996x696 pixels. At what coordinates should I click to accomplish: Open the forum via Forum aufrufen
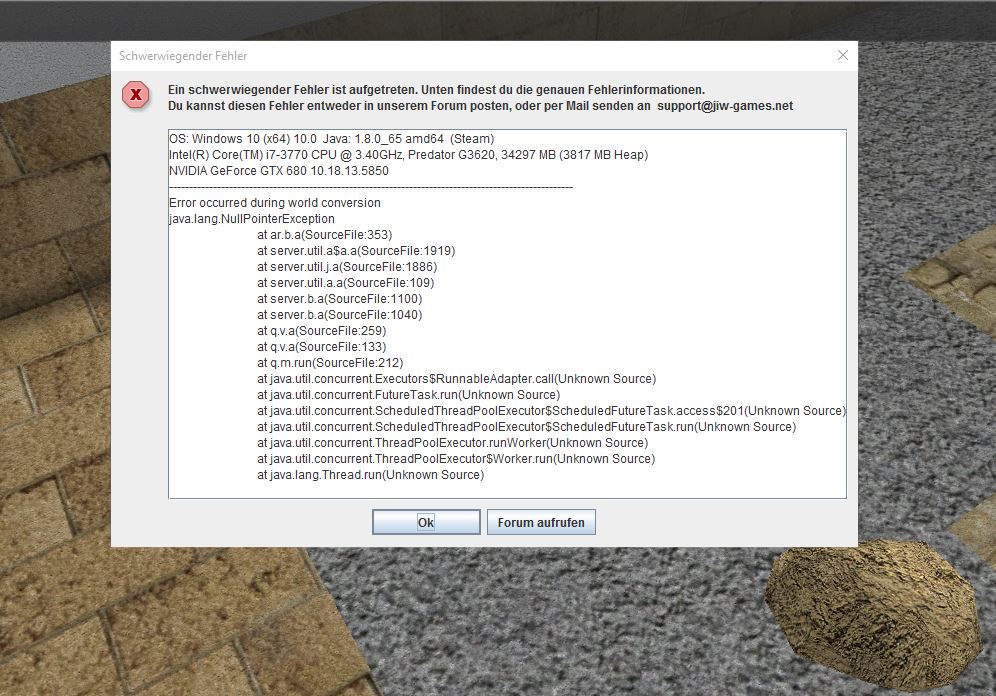click(541, 522)
